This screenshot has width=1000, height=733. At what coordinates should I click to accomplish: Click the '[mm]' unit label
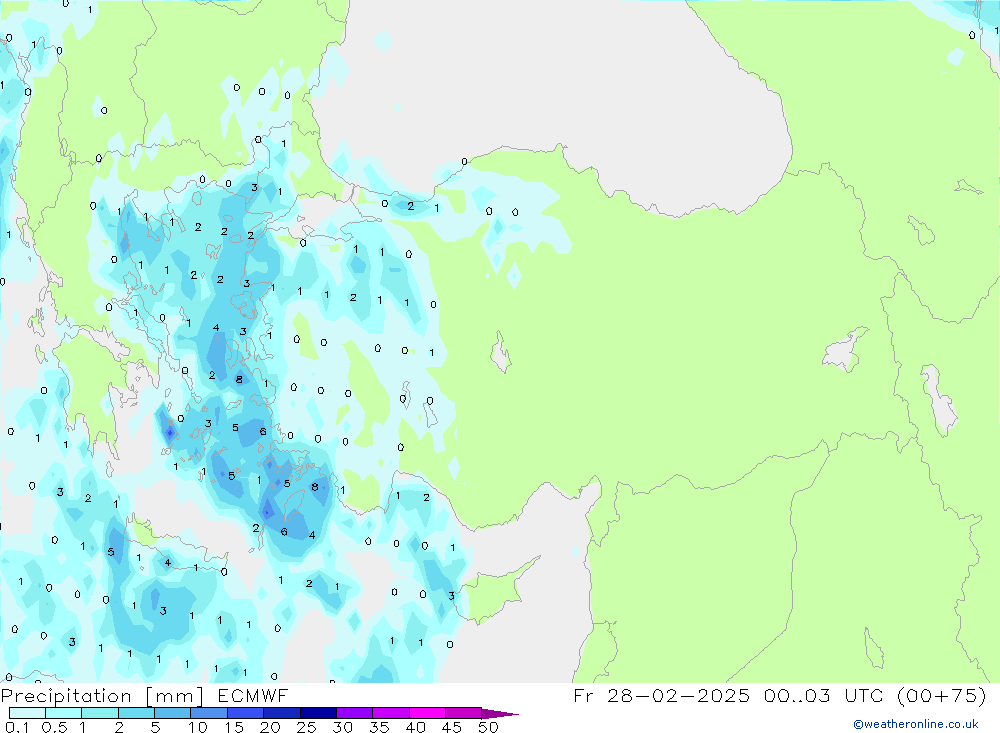click(x=174, y=696)
